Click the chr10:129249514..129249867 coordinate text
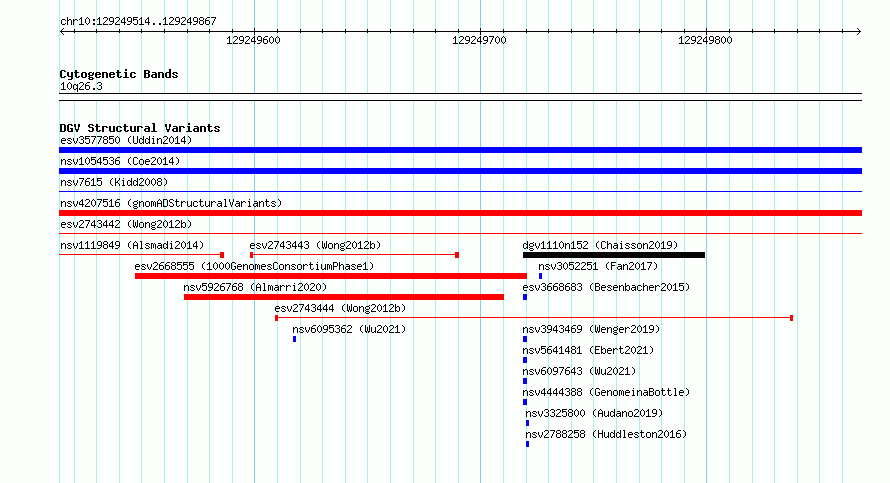The image size is (890, 483). (138, 22)
